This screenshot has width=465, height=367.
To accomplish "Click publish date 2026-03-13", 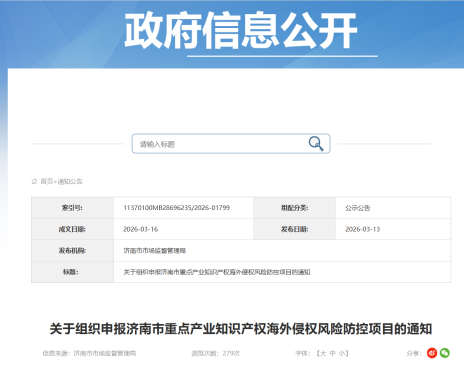I will (x=363, y=229).
